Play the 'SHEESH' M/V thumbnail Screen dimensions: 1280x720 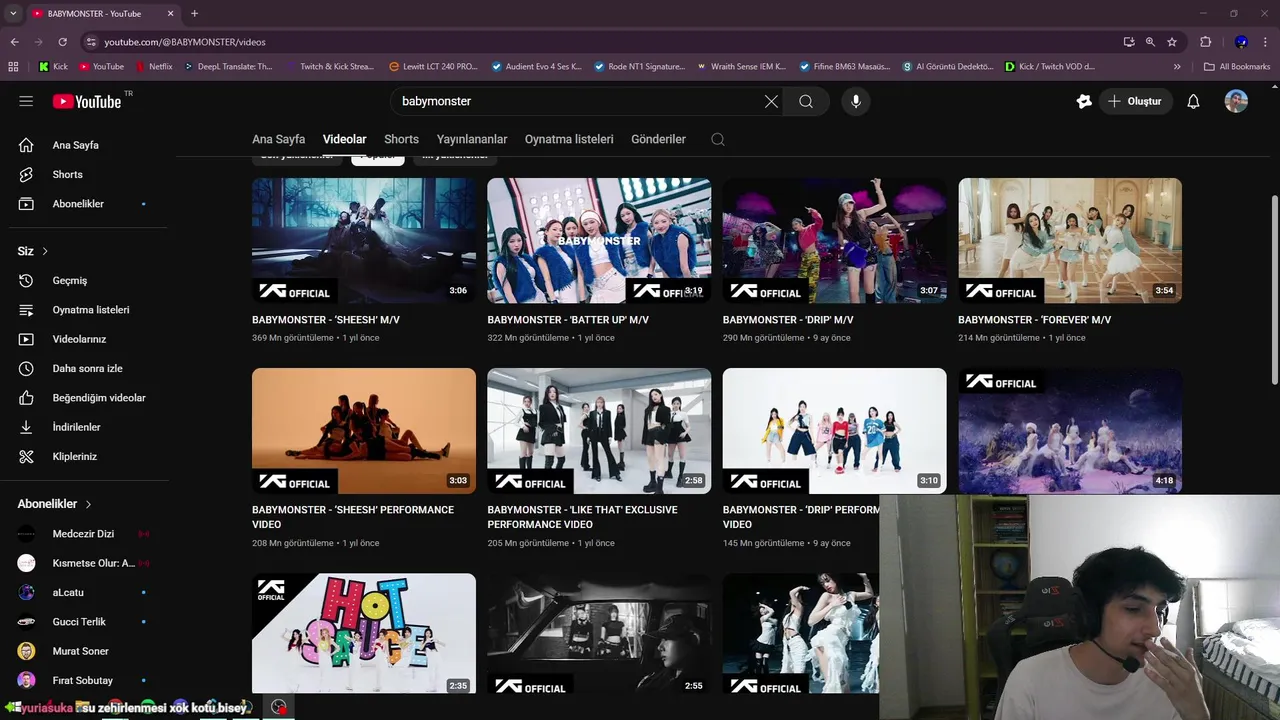coord(364,241)
